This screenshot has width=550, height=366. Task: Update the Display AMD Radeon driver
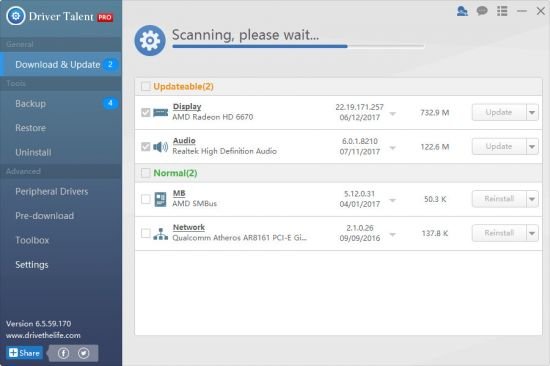(499, 112)
